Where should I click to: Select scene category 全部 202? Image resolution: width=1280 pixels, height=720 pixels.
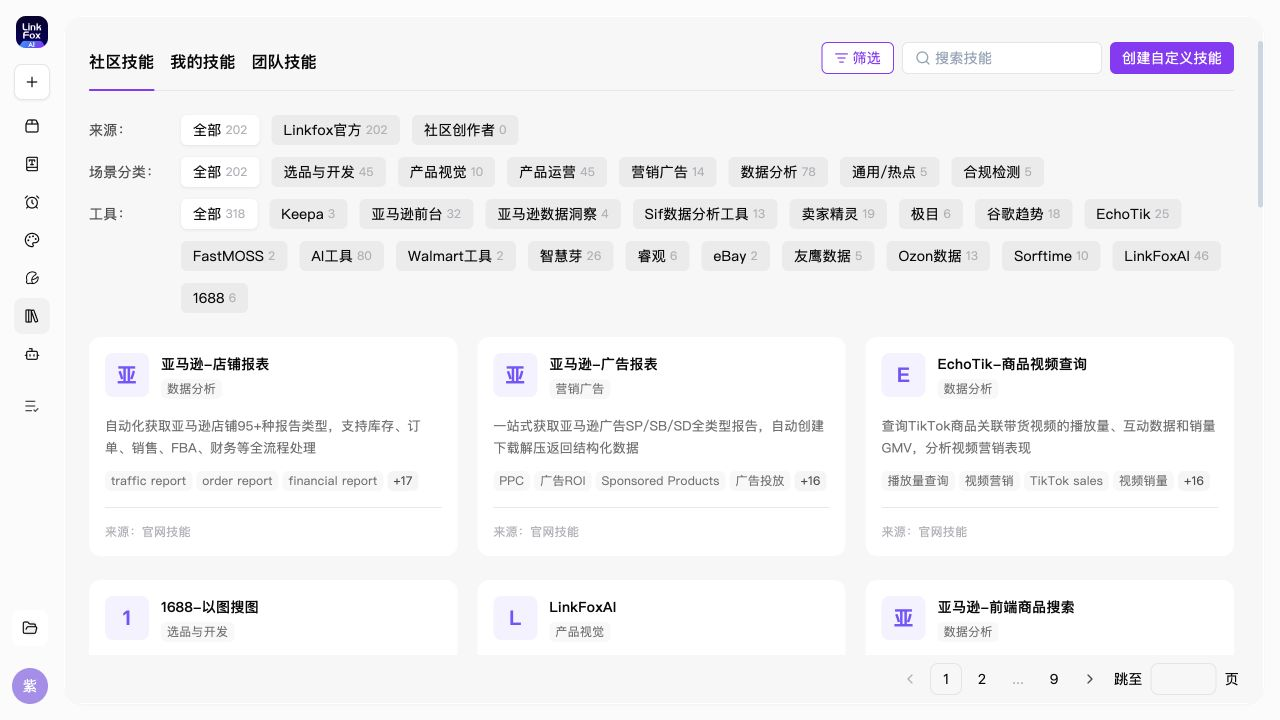(220, 172)
